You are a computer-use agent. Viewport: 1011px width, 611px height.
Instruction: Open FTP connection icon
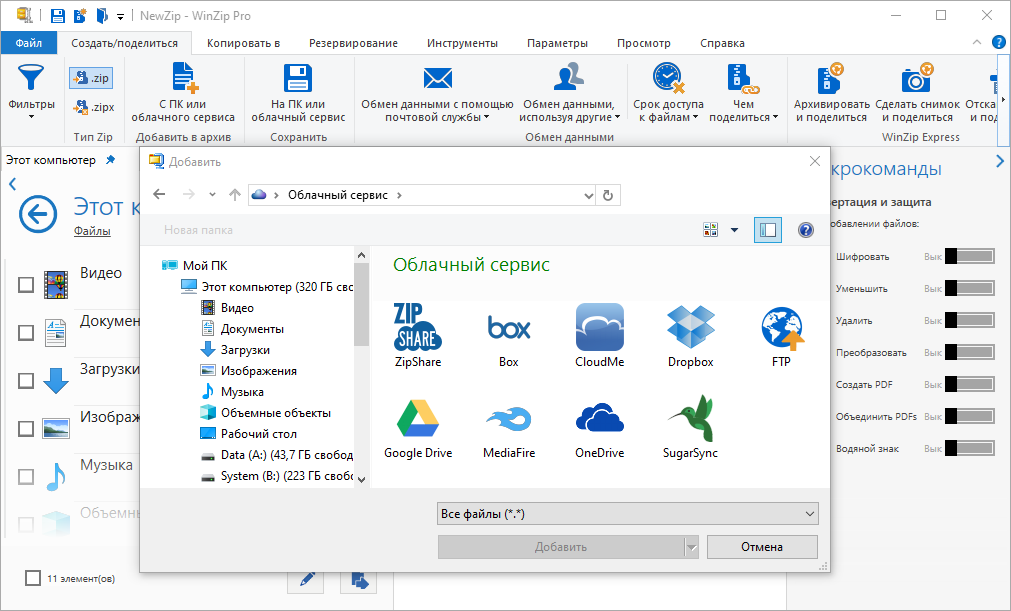point(781,335)
